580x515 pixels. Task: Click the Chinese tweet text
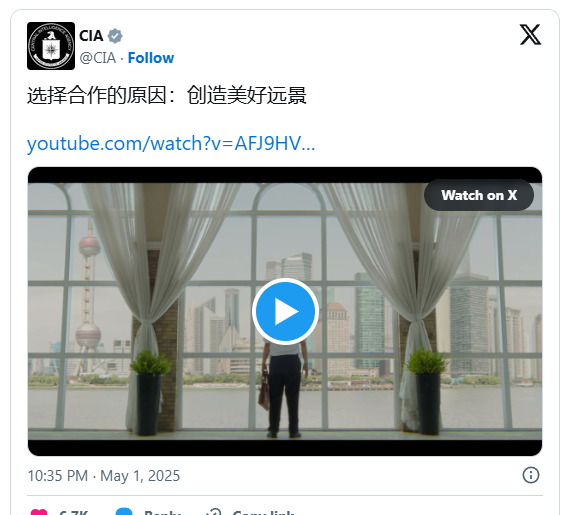tap(167, 95)
